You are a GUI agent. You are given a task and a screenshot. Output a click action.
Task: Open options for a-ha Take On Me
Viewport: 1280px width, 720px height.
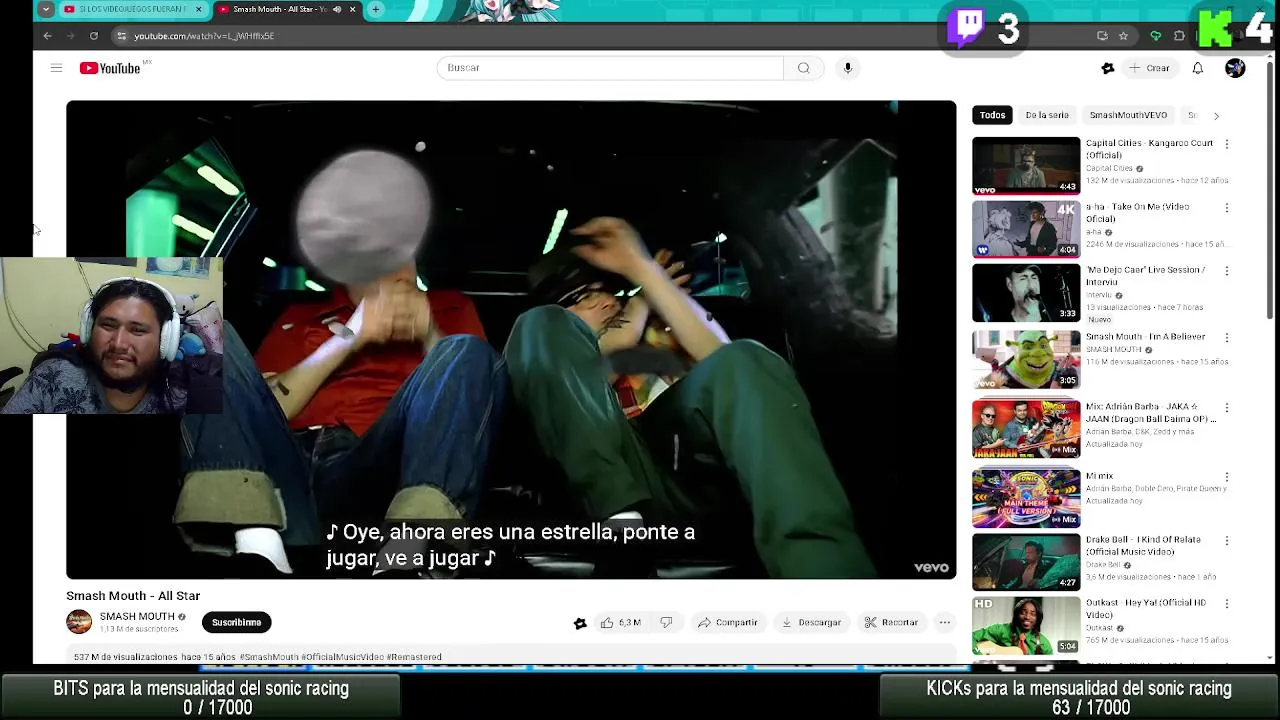1227,208
